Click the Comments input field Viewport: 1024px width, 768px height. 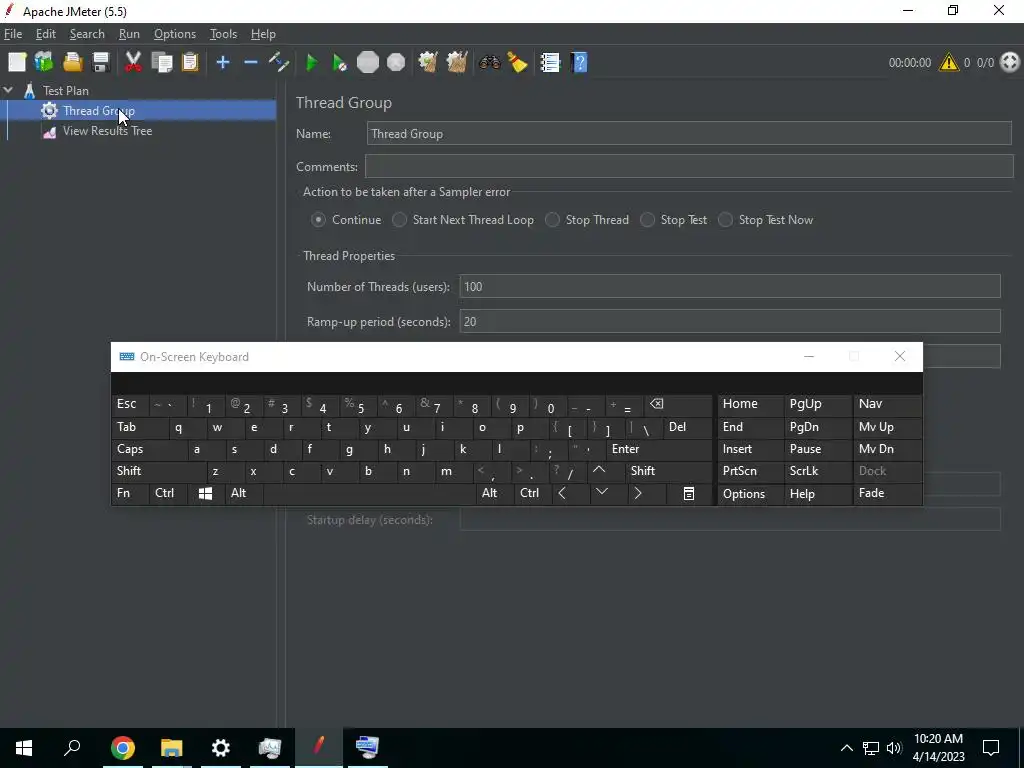(x=688, y=167)
